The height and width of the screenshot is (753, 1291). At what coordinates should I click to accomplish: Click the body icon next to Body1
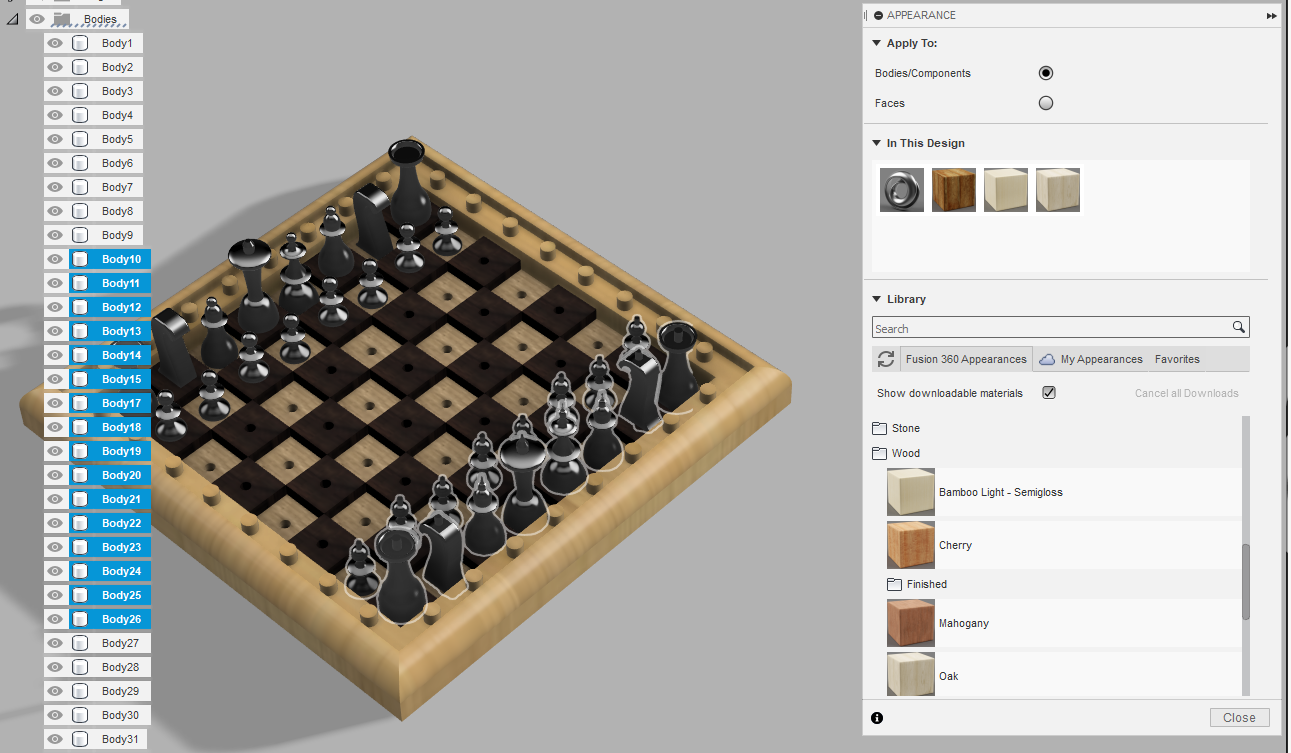pyautogui.click(x=80, y=43)
